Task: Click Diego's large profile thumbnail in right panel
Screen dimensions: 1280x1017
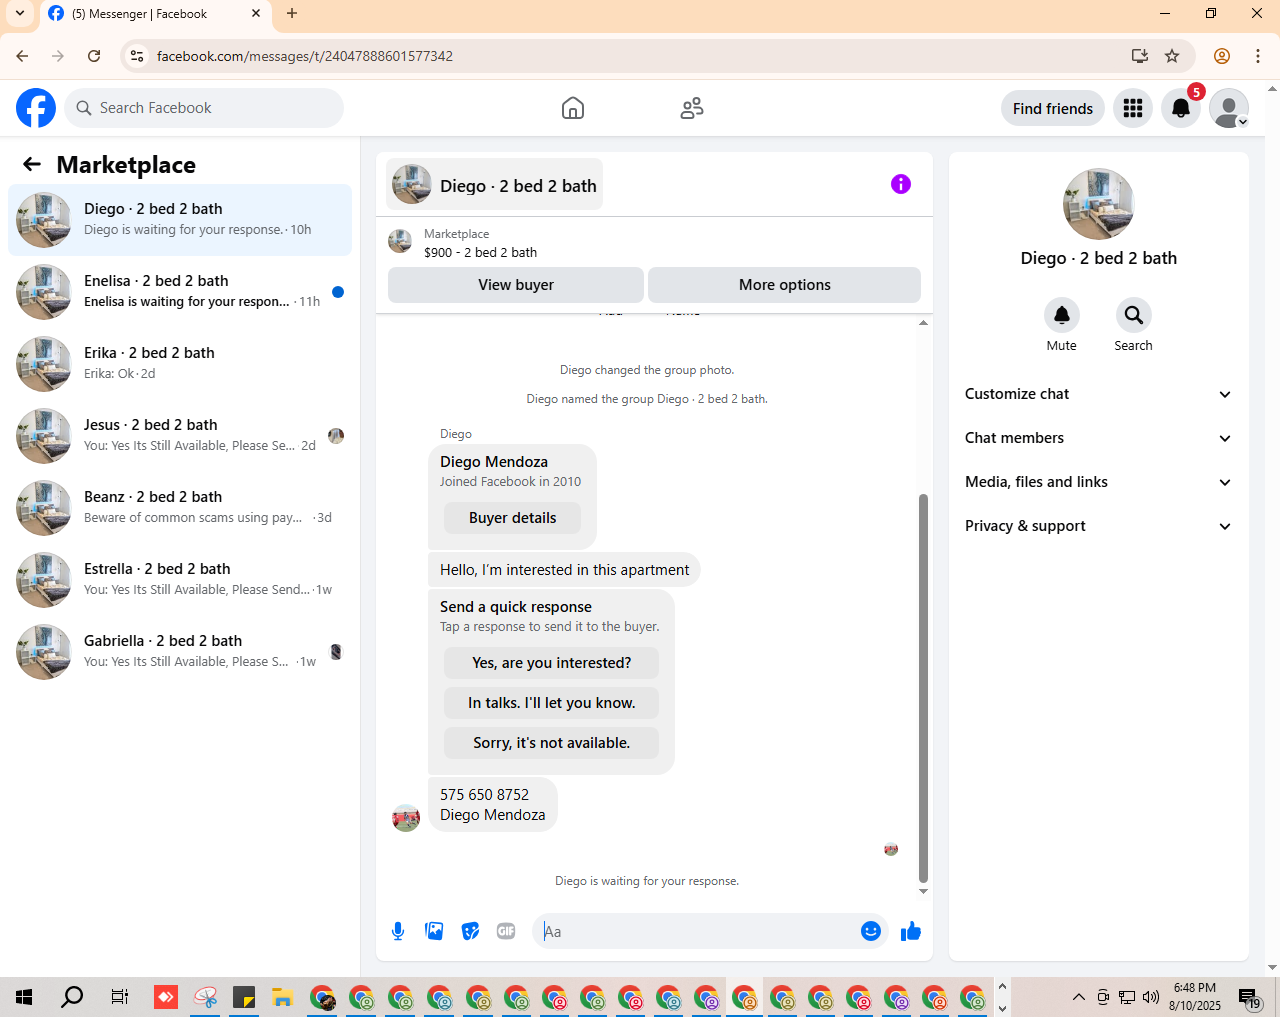Action: 1099,204
